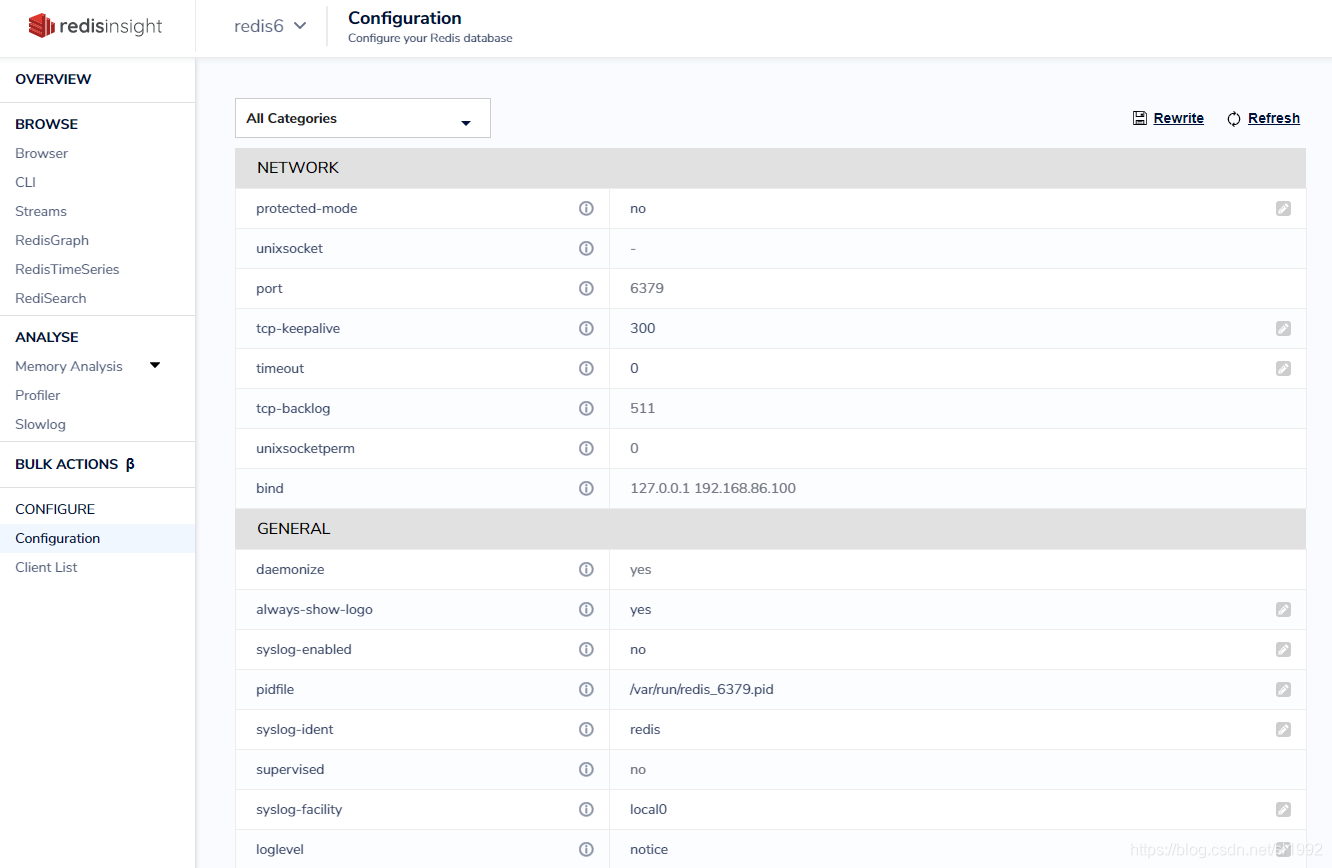Open the redis6 database switcher
The width and height of the screenshot is (1332, 868).
click(270, 26)
